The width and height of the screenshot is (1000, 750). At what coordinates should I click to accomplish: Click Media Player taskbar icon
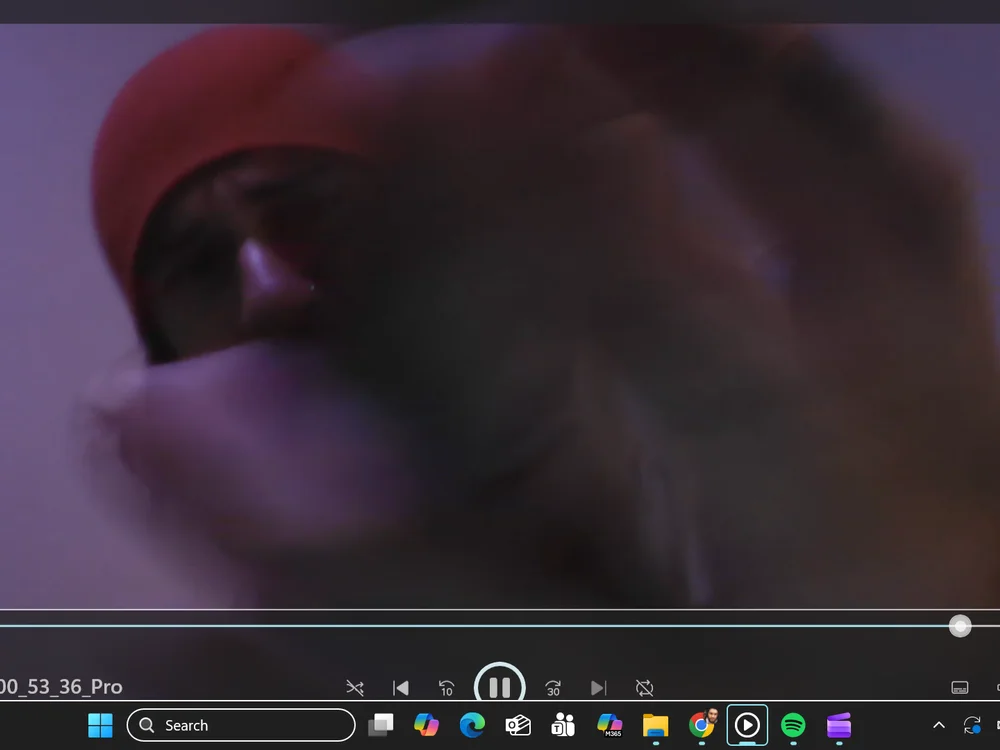747,725
